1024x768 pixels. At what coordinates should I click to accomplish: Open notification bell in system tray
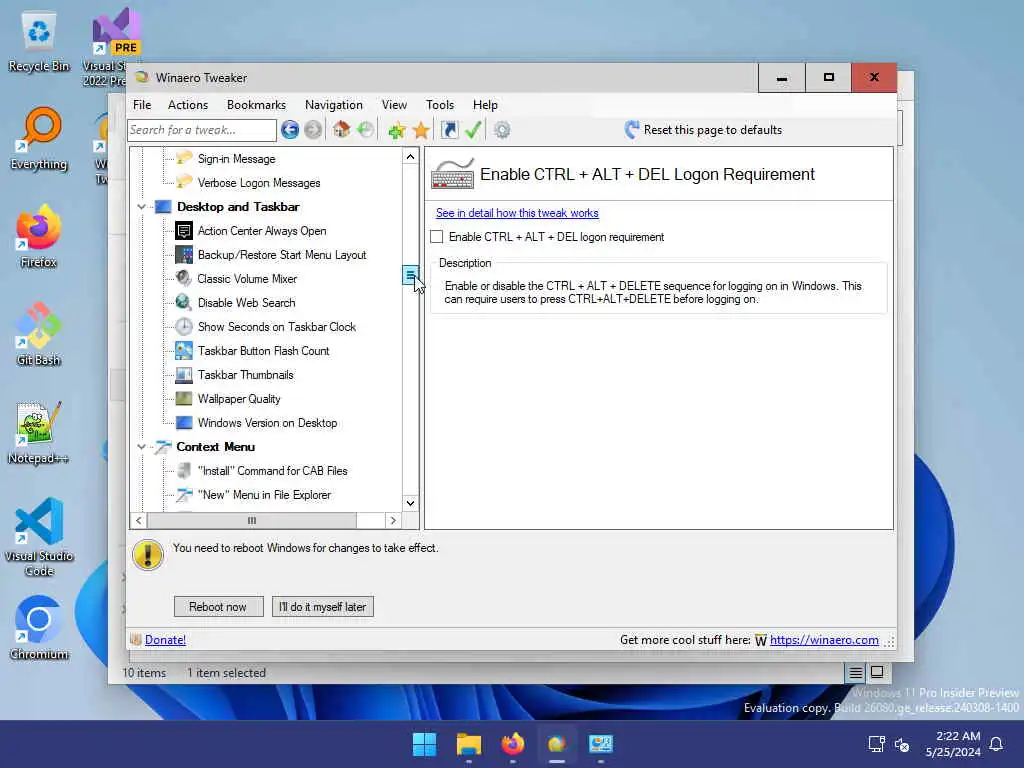(996, 744)
